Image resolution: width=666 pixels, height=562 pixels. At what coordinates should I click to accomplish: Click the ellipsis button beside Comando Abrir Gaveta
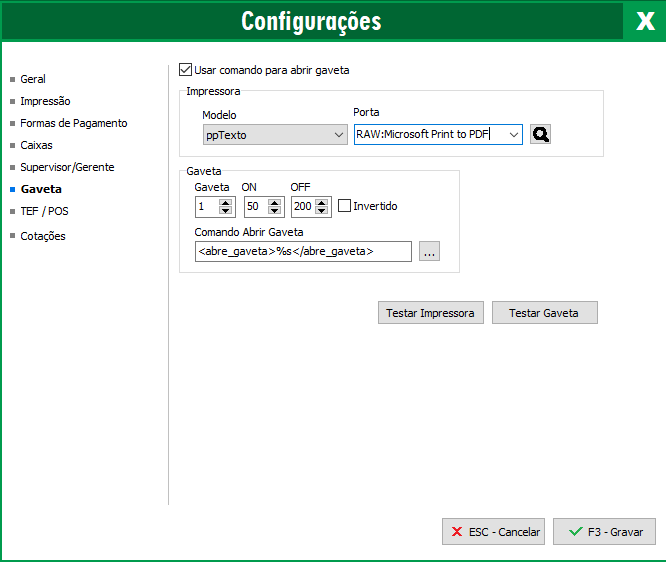coord(429,252)
